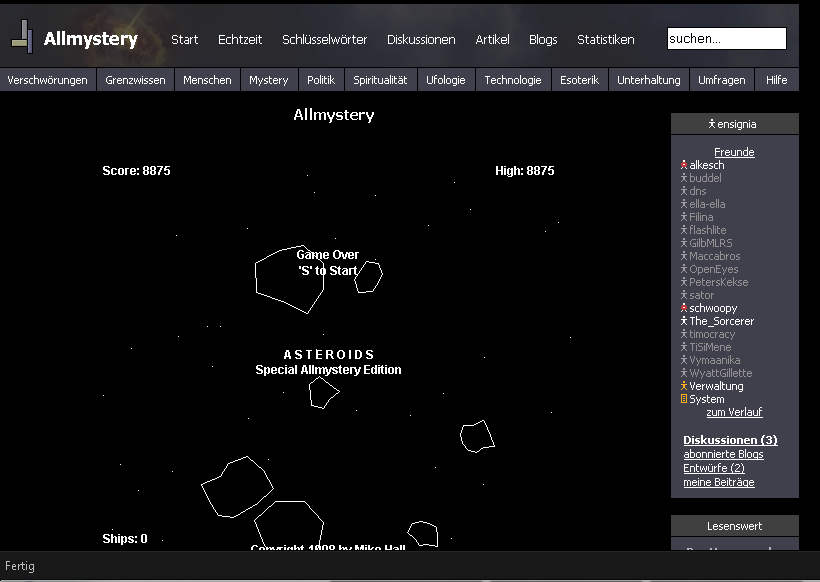Open friend ella-ella's profile
The image size is (820, 582).
pos(707,204)
